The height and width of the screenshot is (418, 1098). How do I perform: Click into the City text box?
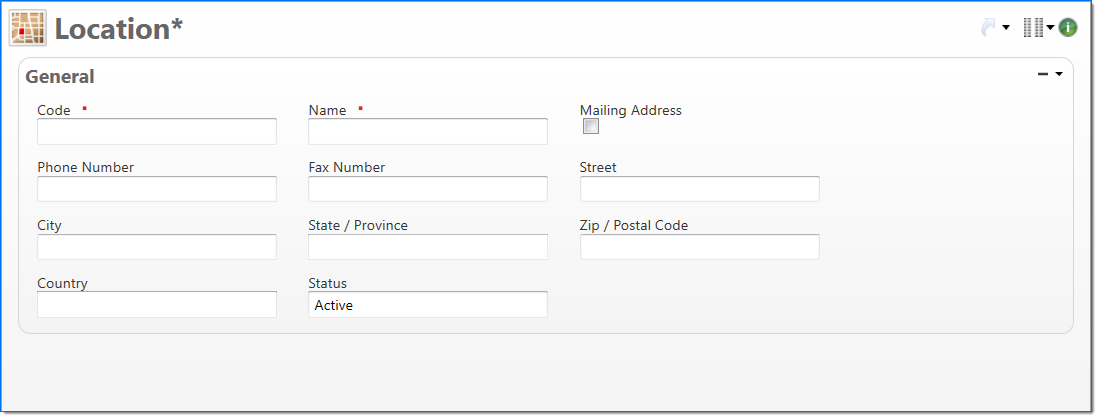coord(156,247)
